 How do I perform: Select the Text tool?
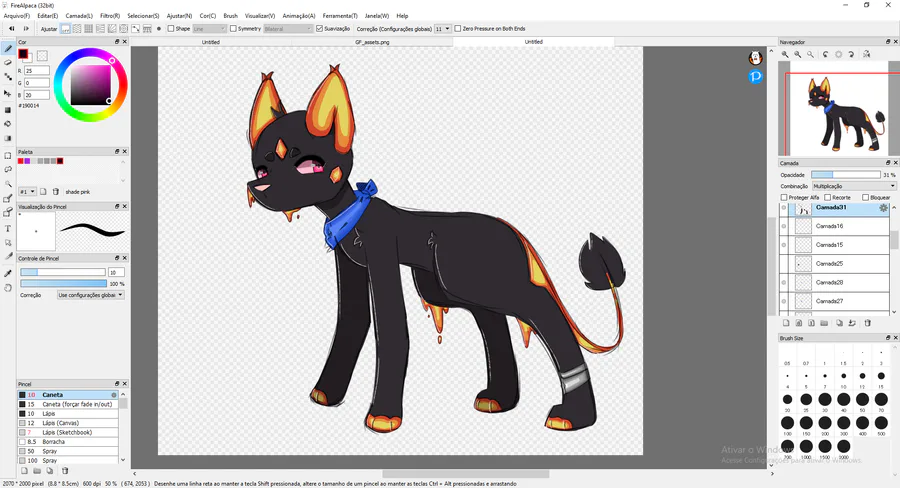(x=8, y=228)
